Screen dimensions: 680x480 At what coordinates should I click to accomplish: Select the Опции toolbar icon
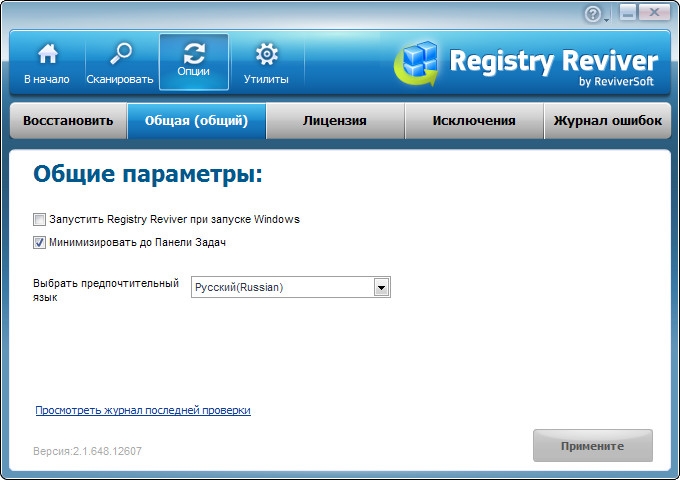(193, 62)
